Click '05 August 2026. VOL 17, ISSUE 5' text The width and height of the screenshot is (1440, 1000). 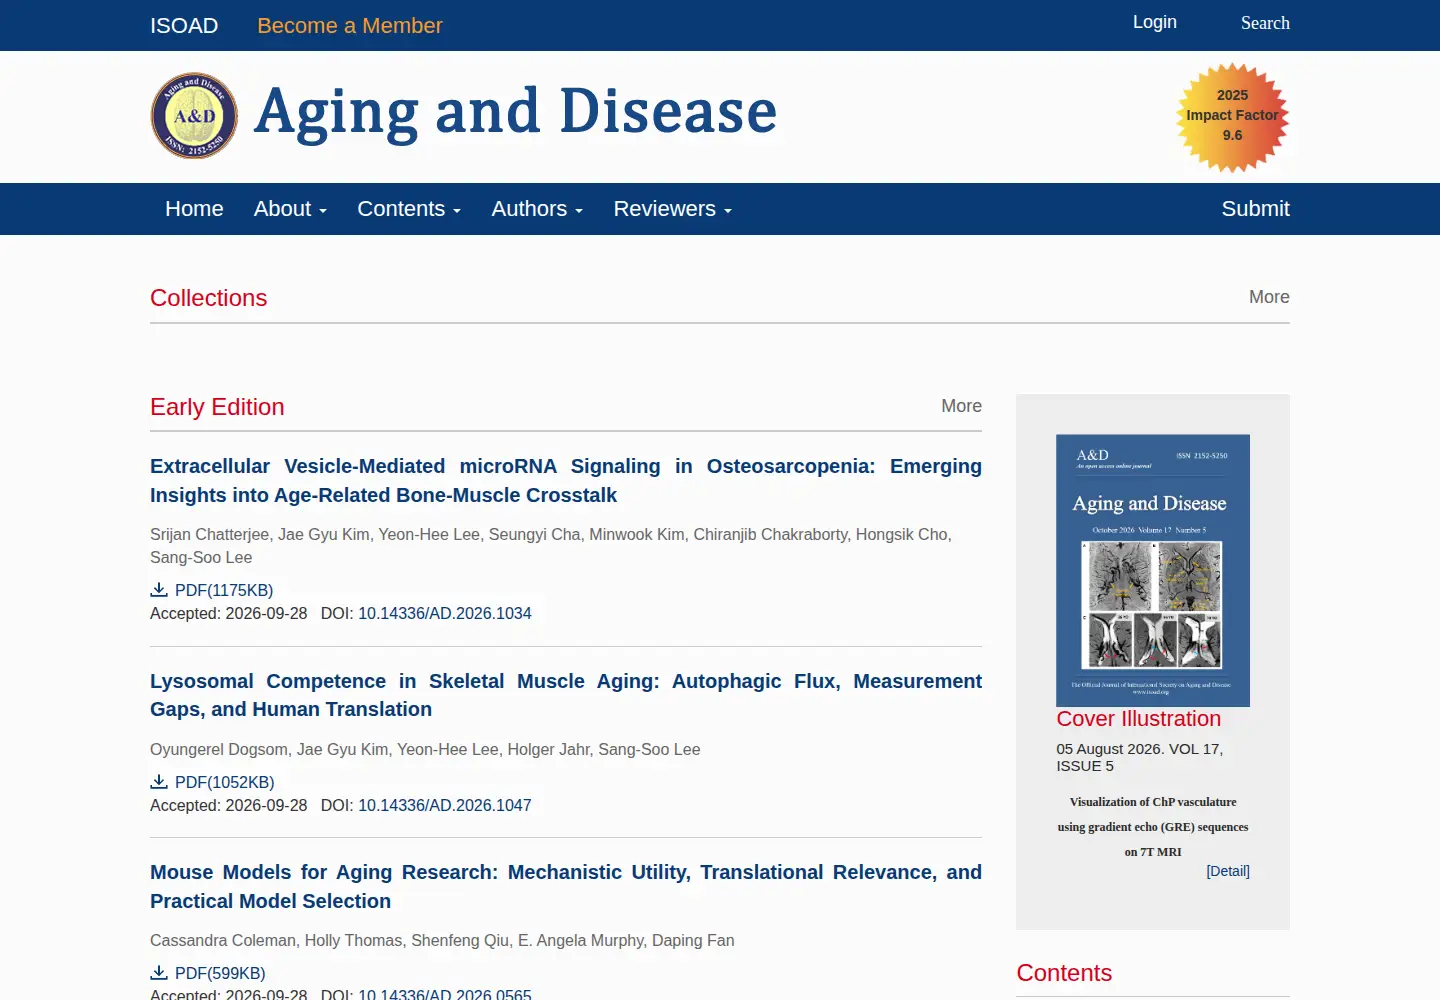[x=1140, y=757]
